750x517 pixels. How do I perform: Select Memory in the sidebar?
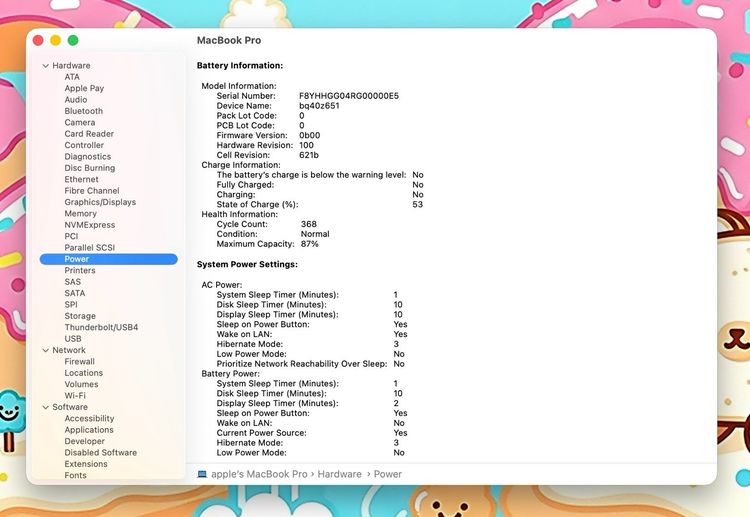(x=80, y=213)
